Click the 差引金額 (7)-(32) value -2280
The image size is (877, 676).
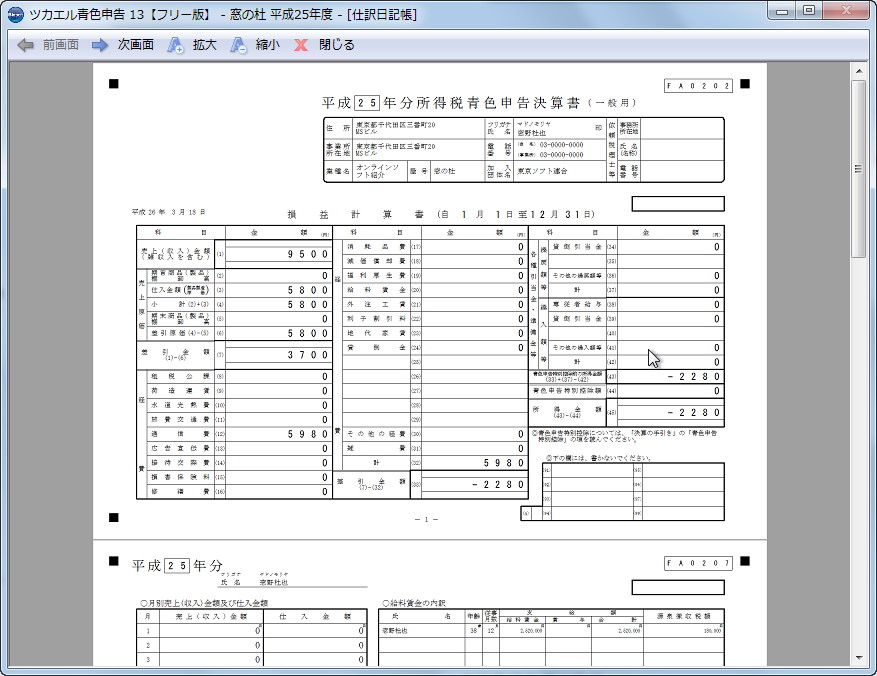pos(474,484)
